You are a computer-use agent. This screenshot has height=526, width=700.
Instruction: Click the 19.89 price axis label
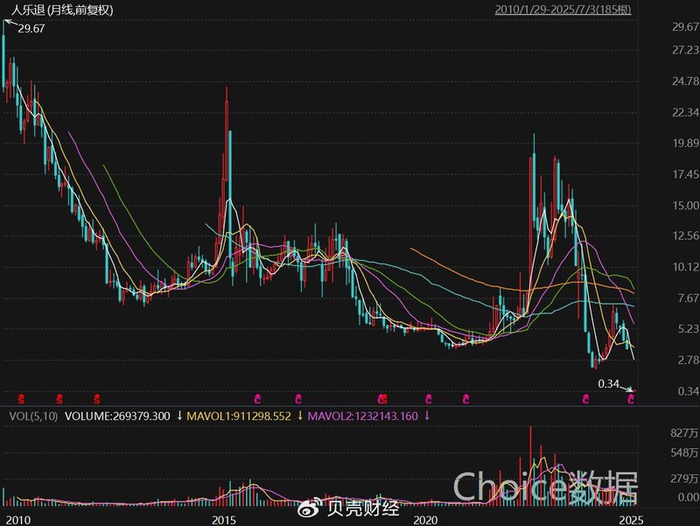click(686, 143)
